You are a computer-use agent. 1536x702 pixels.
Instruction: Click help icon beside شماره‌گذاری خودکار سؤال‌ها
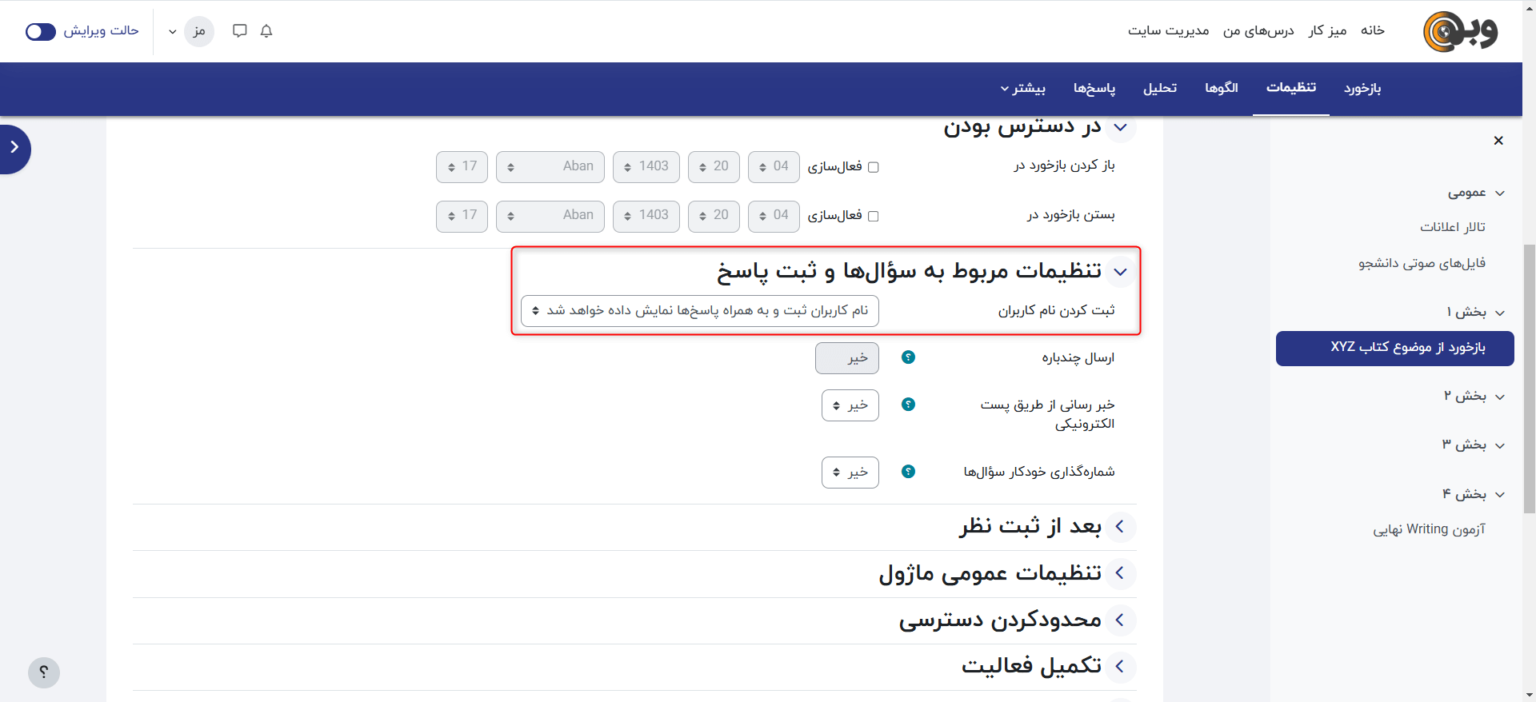pos(908,472)
